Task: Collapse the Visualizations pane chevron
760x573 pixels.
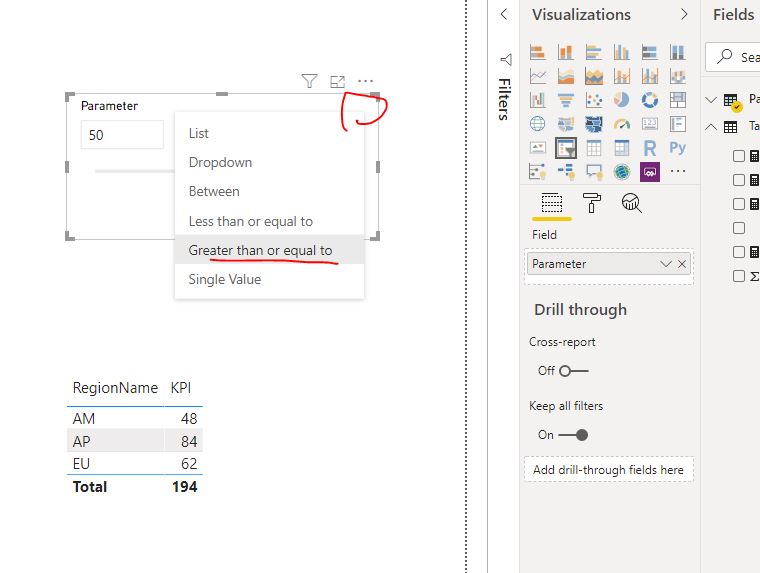Action: [684, 14]
